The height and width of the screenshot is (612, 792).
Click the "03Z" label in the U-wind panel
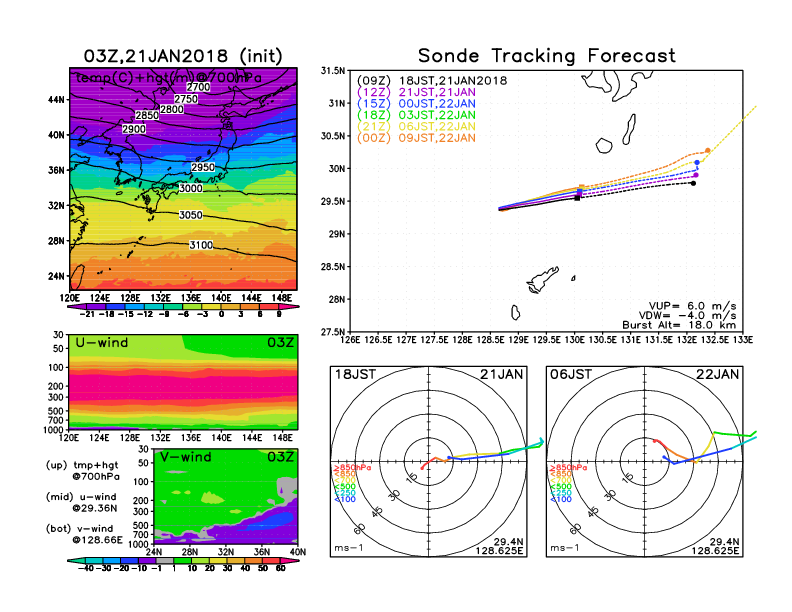point(280,343)
